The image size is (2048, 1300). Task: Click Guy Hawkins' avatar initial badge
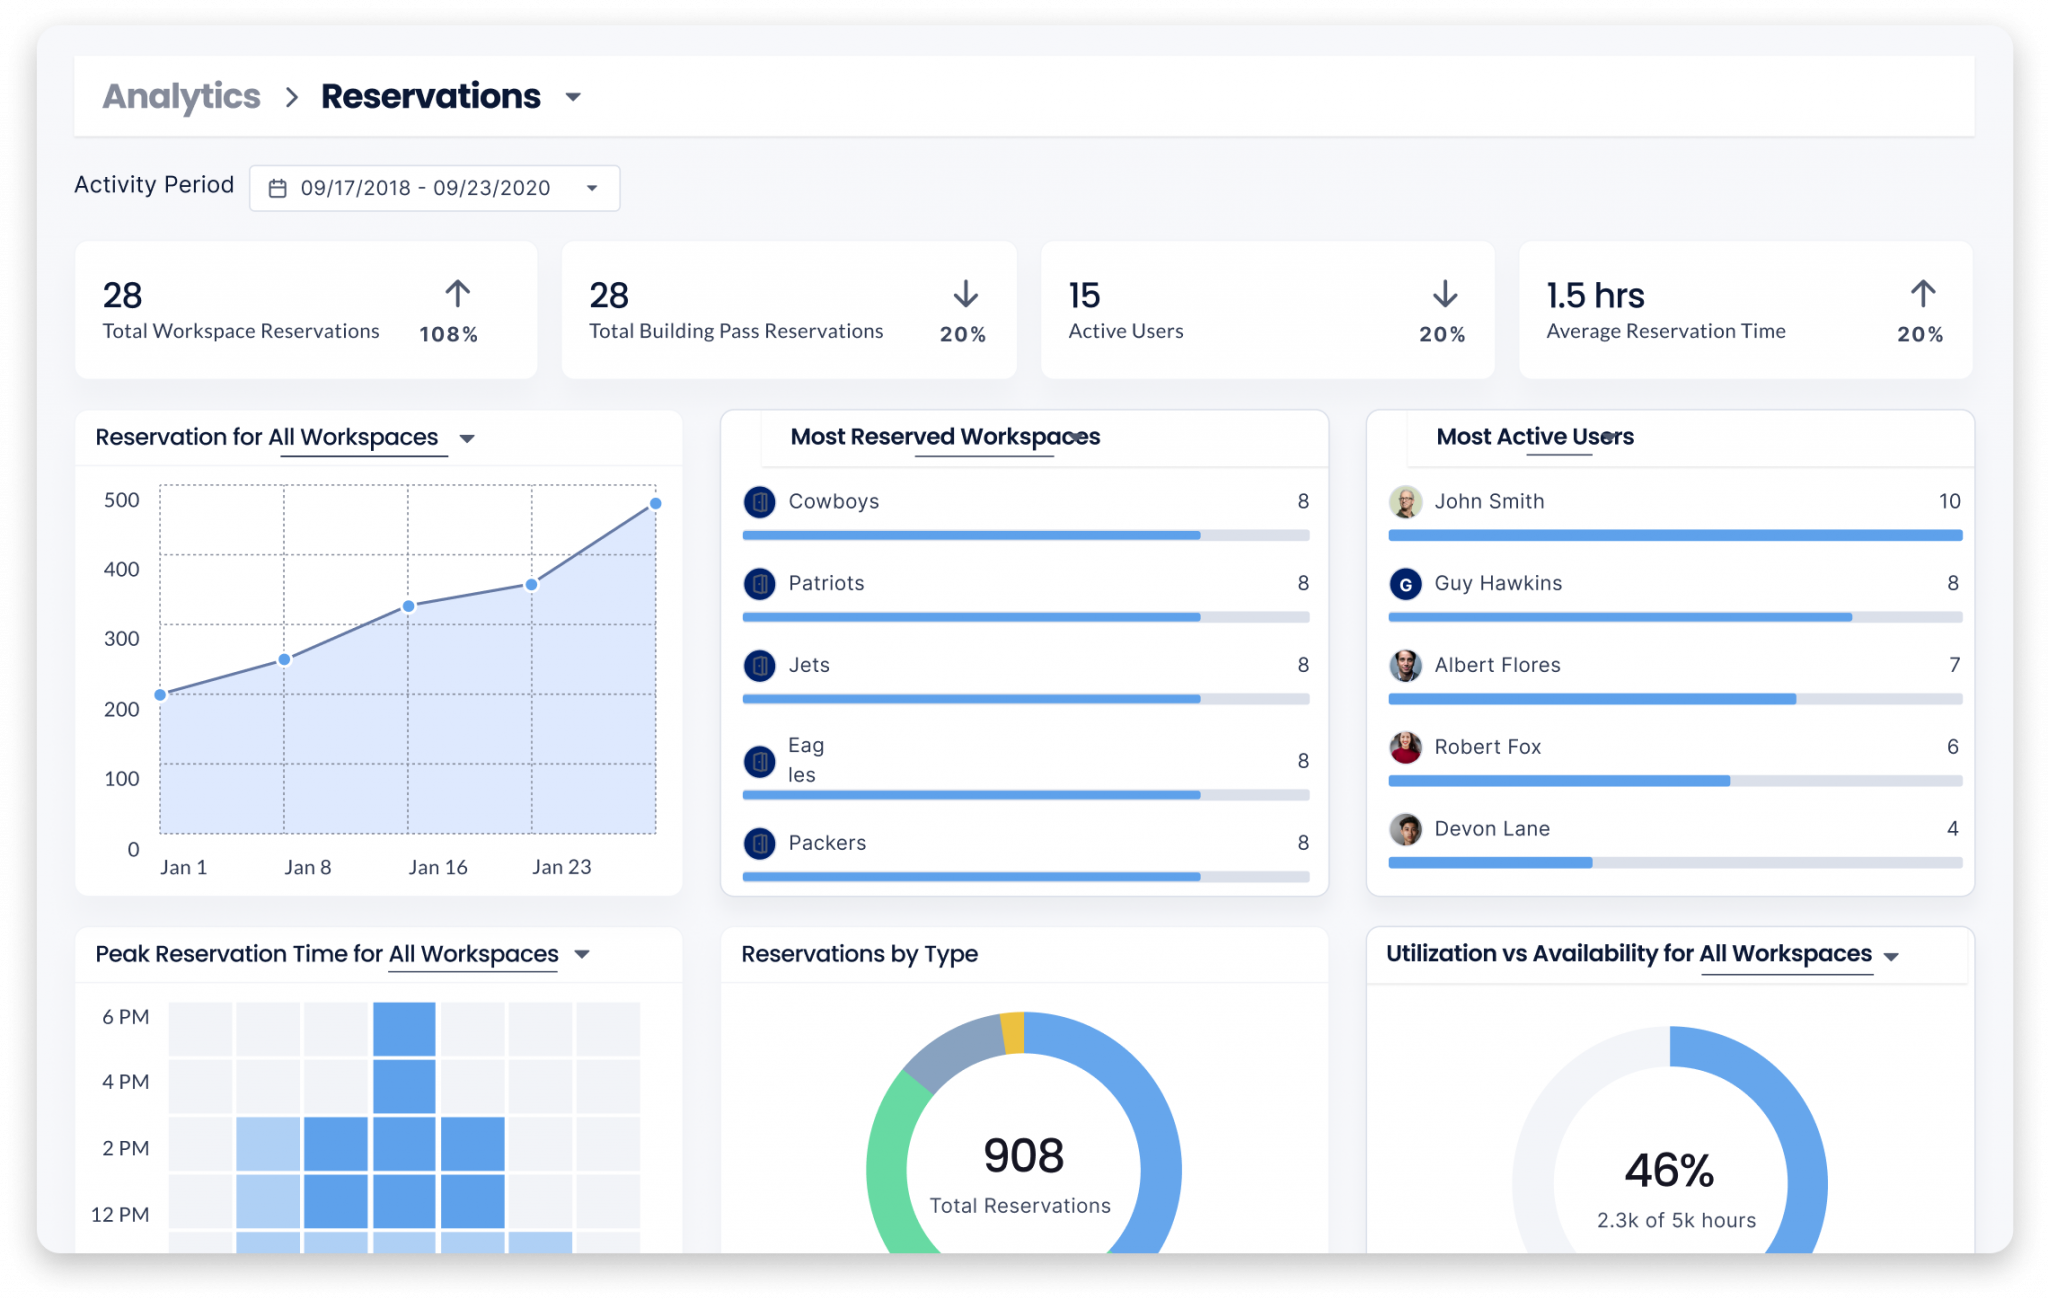[x=1406, y=585]
